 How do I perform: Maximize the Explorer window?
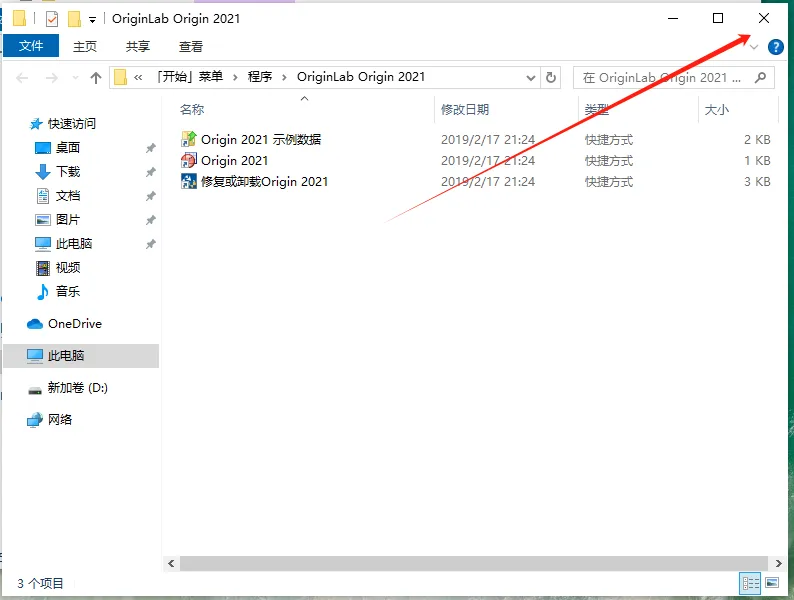pos(718,18)
